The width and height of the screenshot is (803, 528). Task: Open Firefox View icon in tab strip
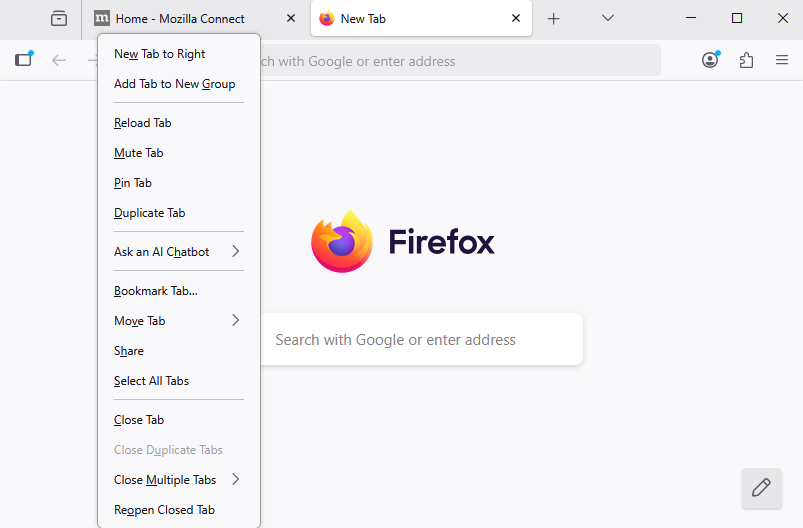coord(59,19)
